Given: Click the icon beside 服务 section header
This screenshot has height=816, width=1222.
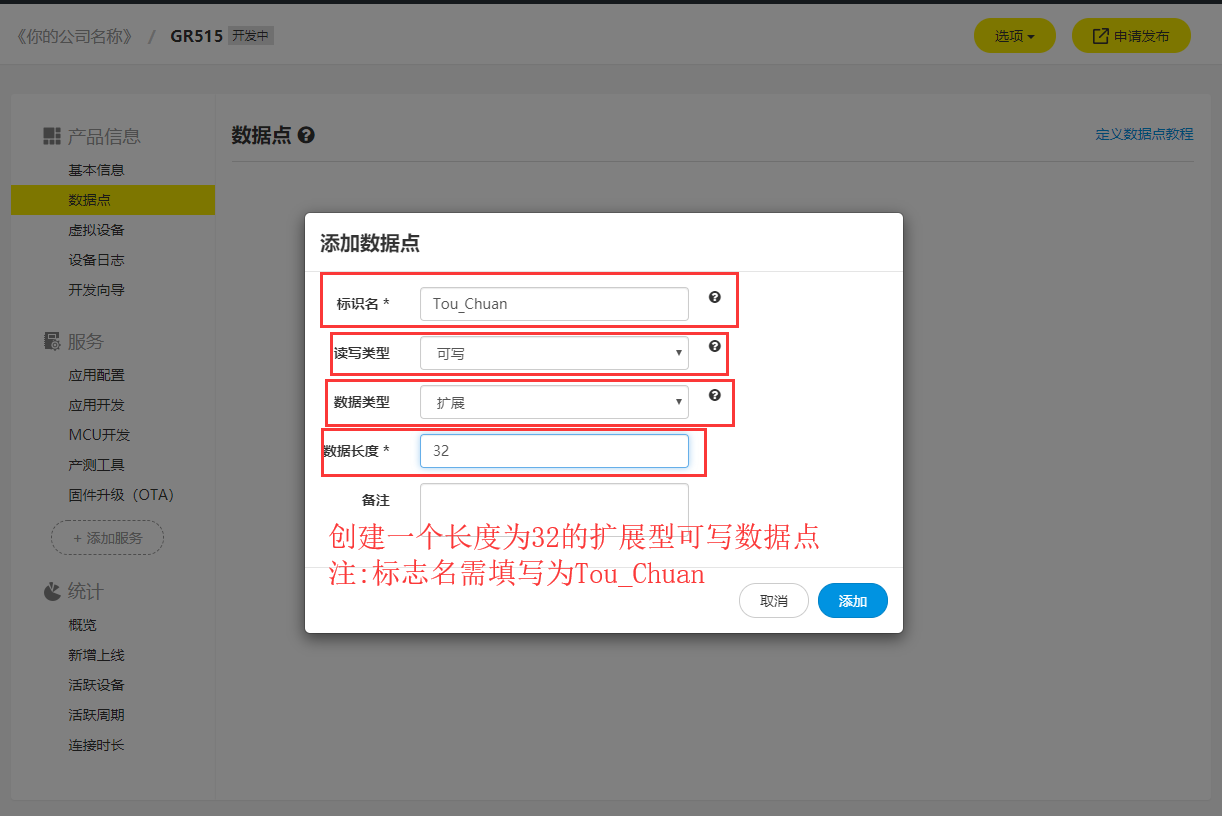Looking at the screenshot, I should pyautogui.click(x=51, y=341).
